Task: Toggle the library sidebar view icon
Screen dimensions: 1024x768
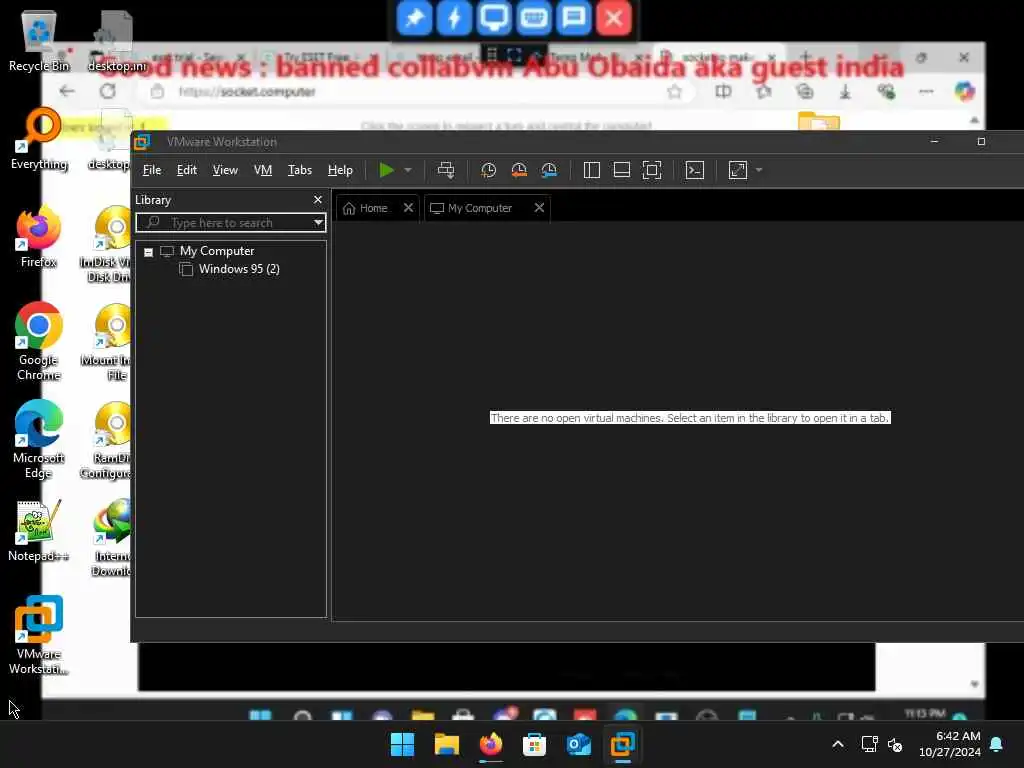Action: coord(592,170)
